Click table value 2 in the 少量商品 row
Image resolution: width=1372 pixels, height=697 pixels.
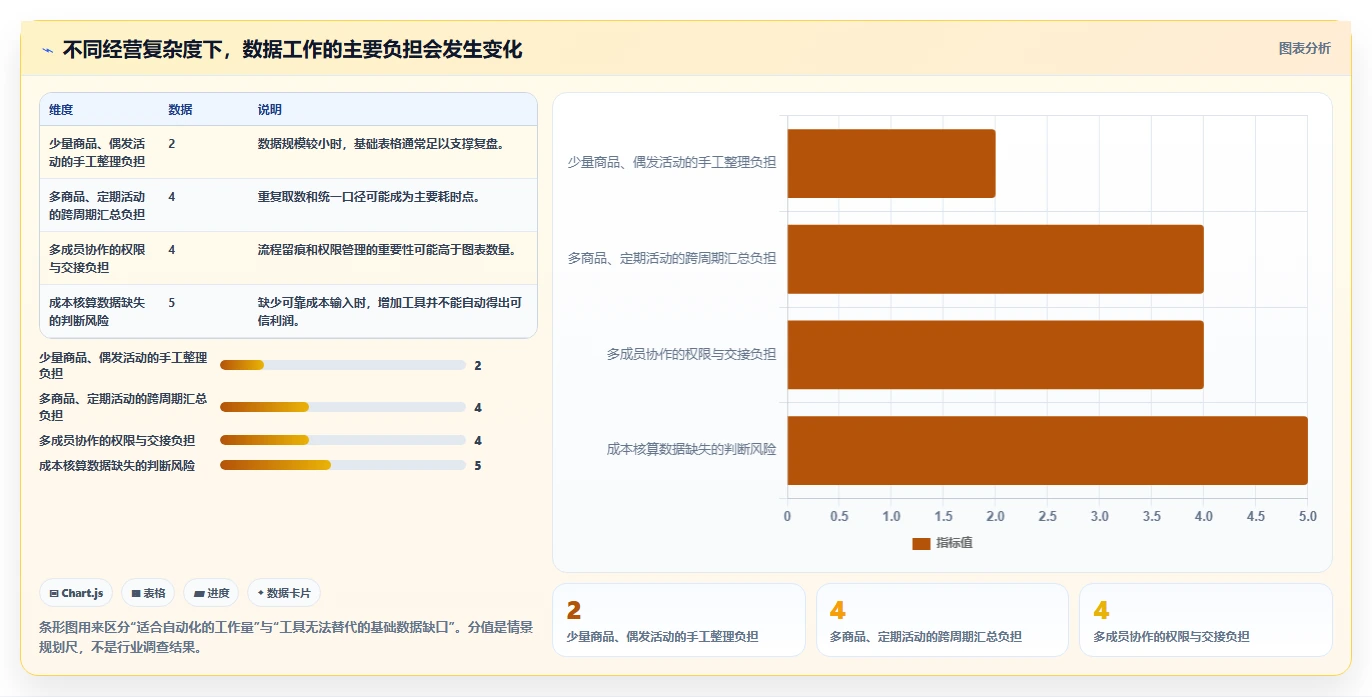click(x=172, y=143)
